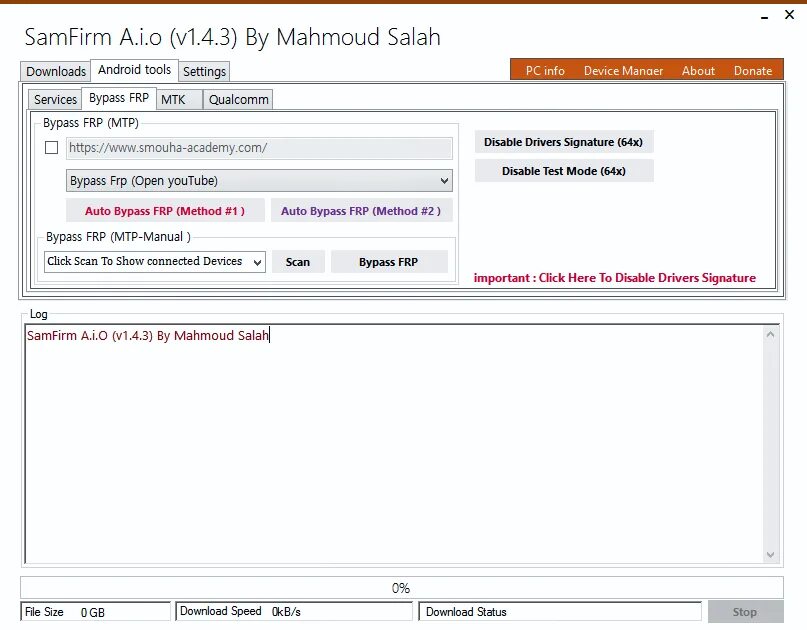Click the important Disable Drivers Signature link

pyautogui.click(x=615, y=278)
